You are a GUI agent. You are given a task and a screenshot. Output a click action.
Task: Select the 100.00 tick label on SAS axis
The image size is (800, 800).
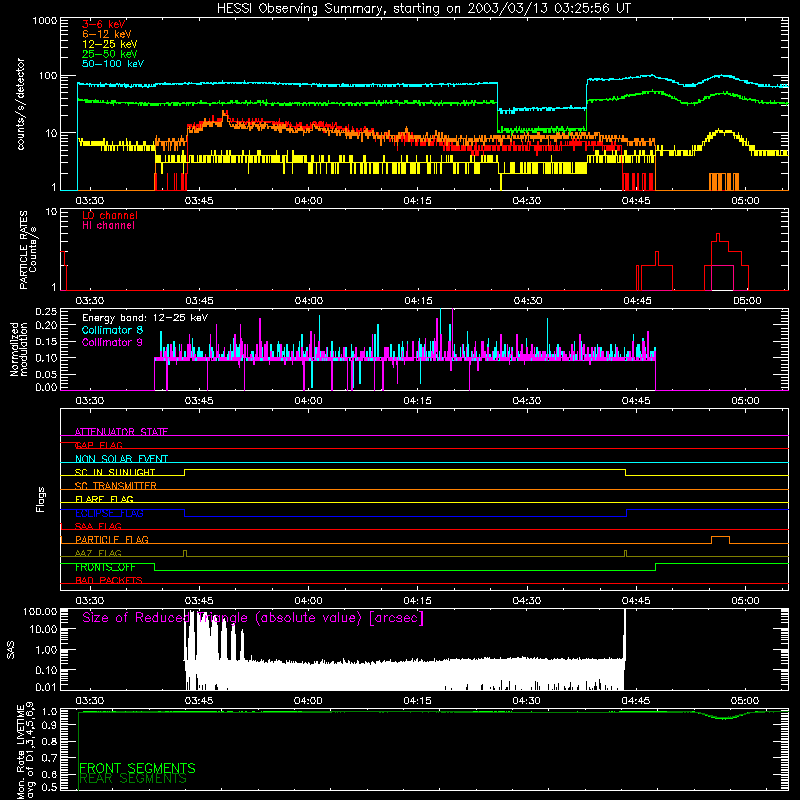40,611
